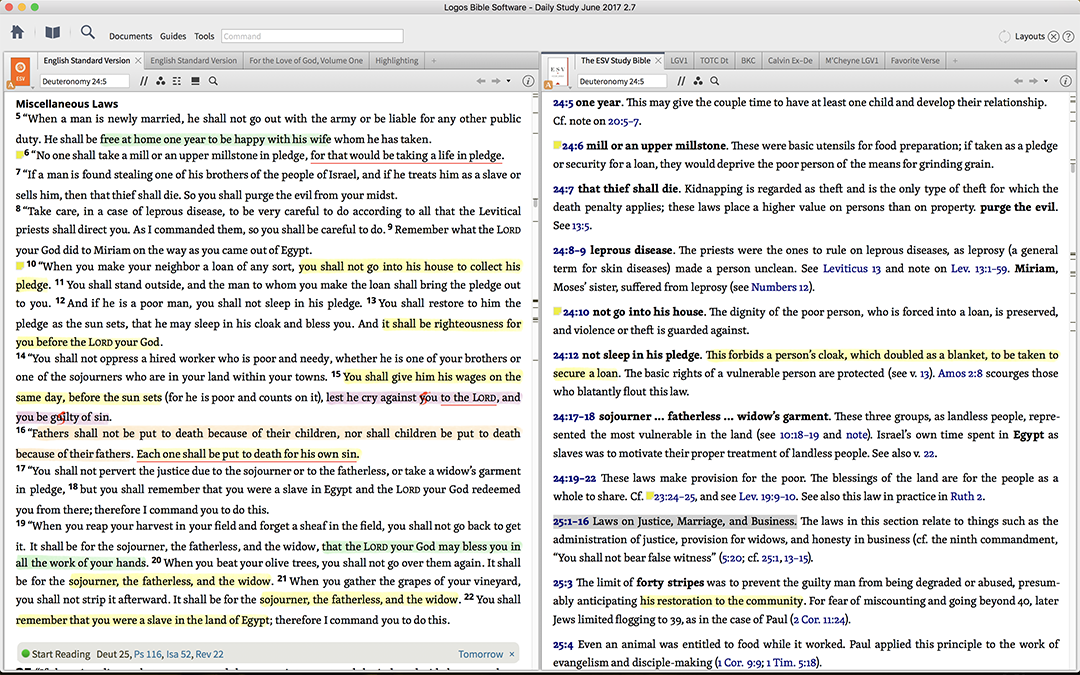Screen dimensions: 1080x675
Task: Follow the Amos 2:8 link
Action: pos(960,373)
